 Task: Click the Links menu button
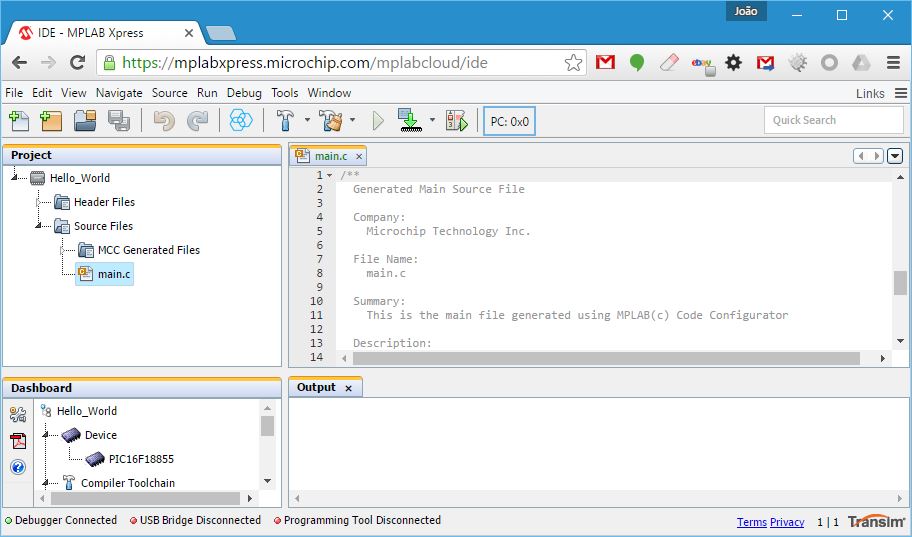881,93
